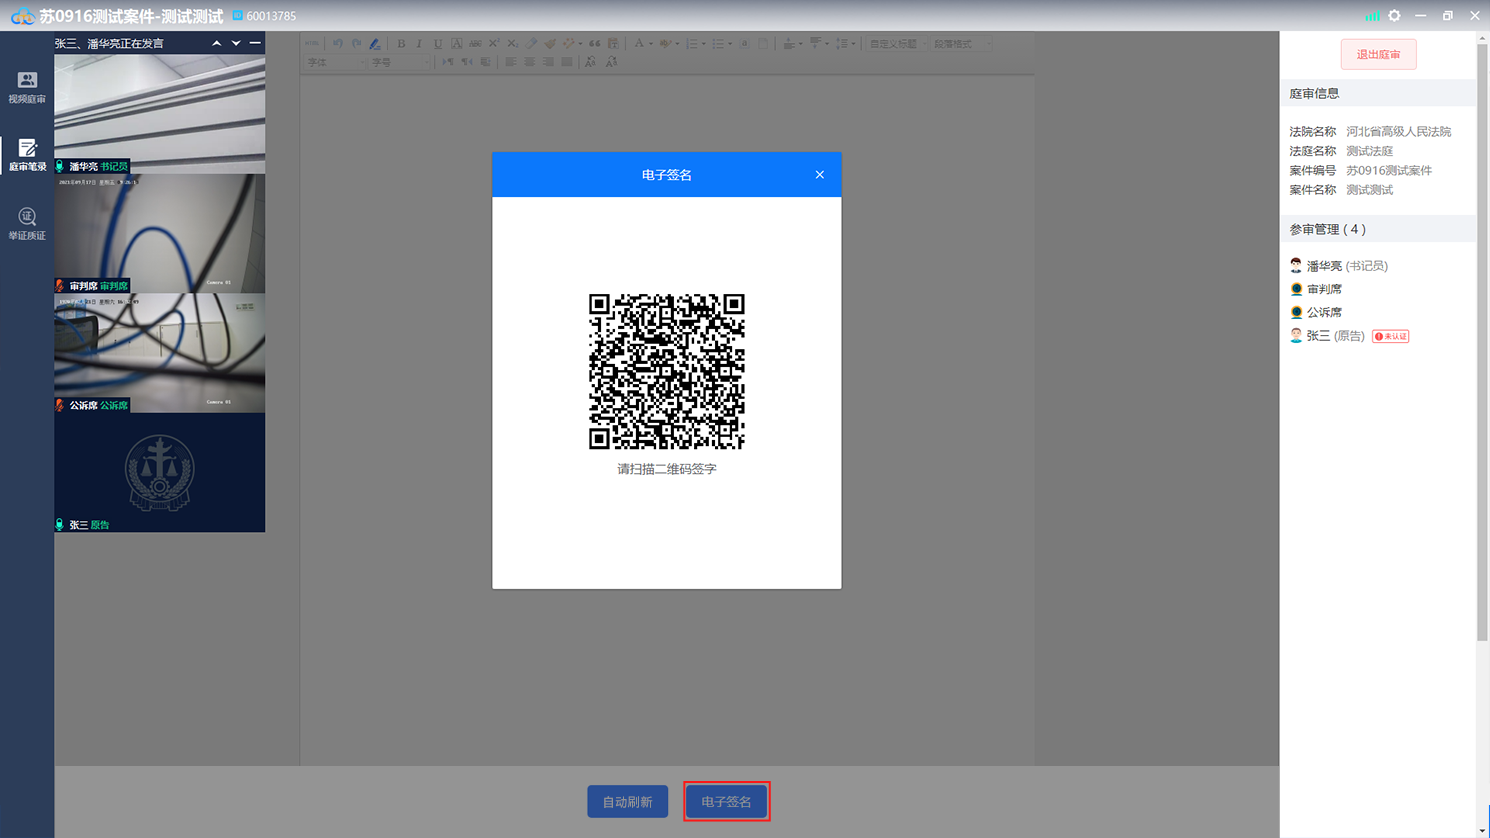
Task: Select 公诉席 in participant list
Action: tap(1323, 312)
